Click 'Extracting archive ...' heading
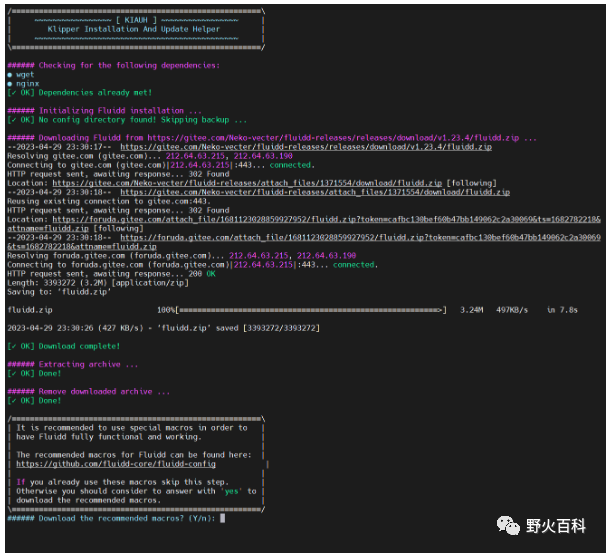The image size is (606, 553). tap(73, 364)
